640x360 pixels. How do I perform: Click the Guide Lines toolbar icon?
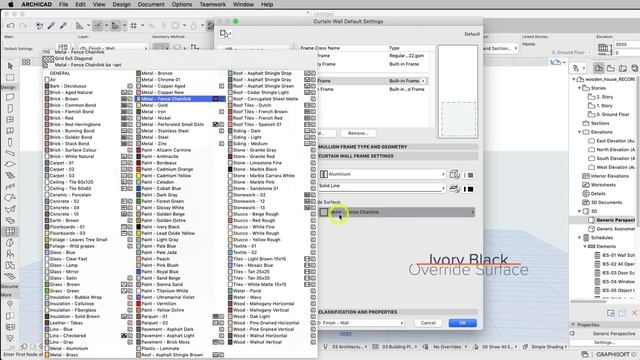coord(98,26)
